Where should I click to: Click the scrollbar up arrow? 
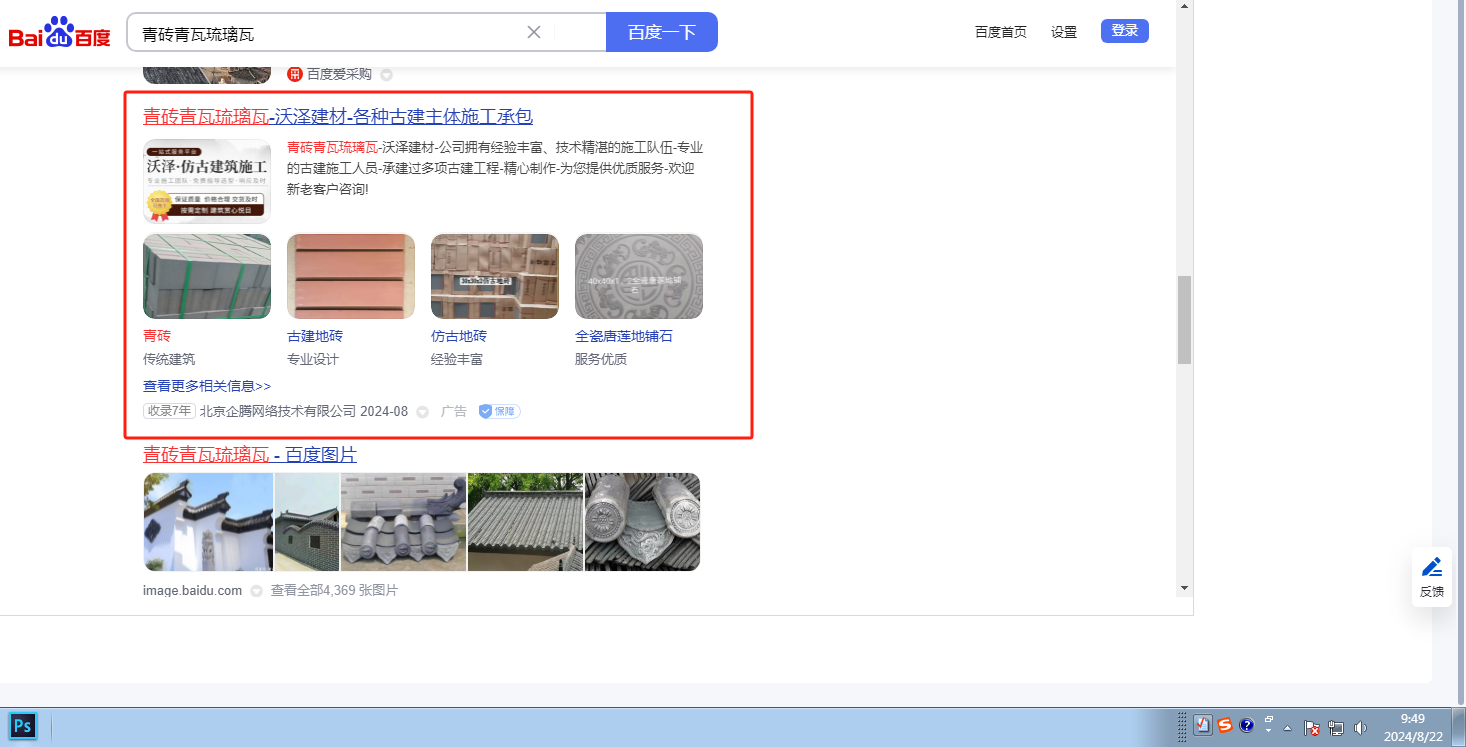pos(1185,7)
